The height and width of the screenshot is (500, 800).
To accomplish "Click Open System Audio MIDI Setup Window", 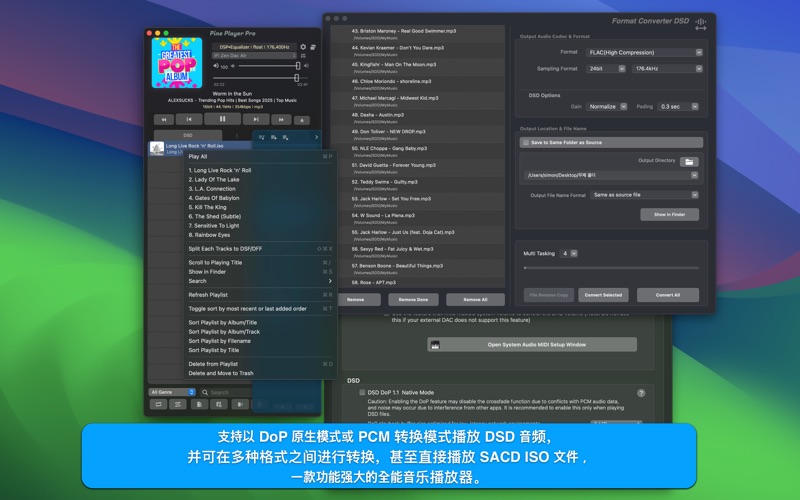I will point(532,345).
